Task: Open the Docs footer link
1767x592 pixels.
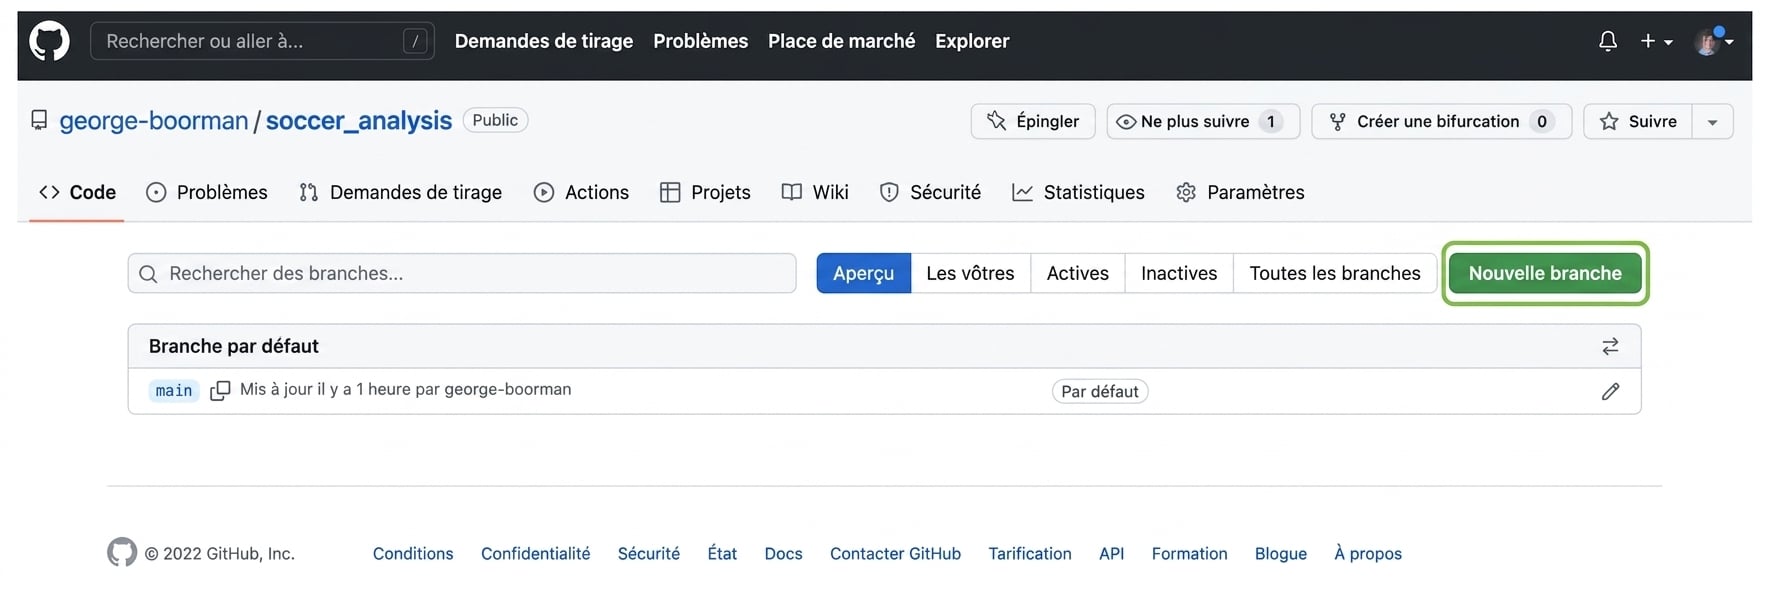Action: point(784,553)
